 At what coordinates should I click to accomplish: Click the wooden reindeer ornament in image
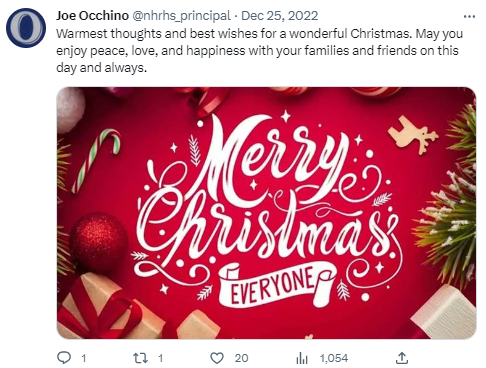413,135
